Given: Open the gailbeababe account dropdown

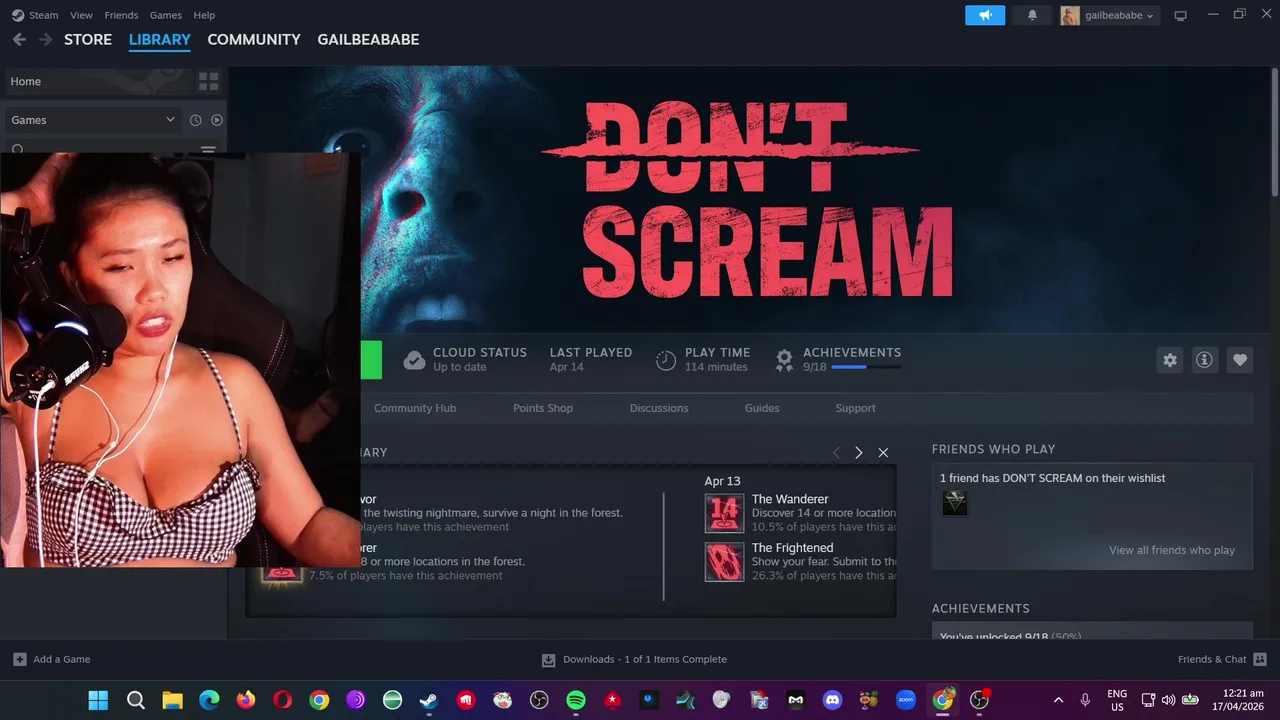Looking at the screenshot, I should point(1108,15).
